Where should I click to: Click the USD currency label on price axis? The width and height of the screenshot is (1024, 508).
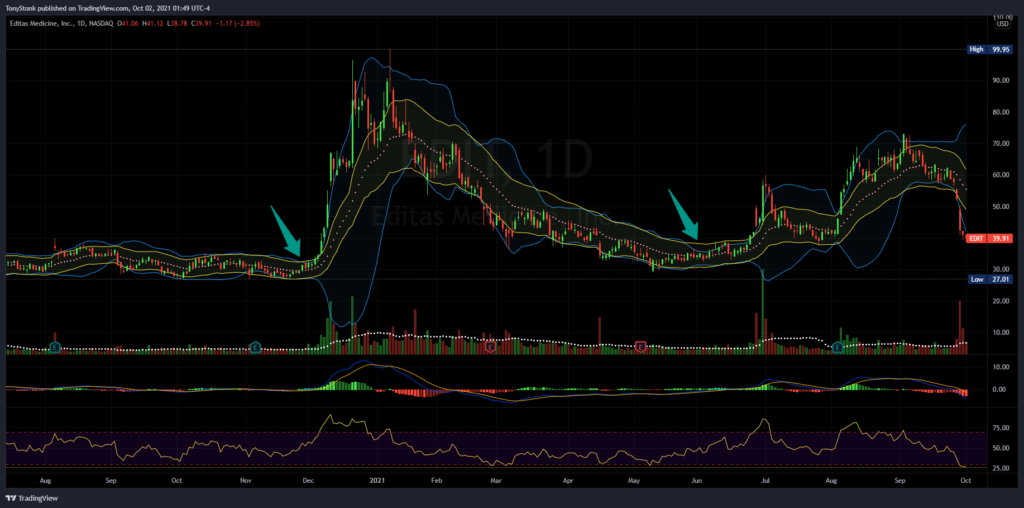tap(1002, 24)
